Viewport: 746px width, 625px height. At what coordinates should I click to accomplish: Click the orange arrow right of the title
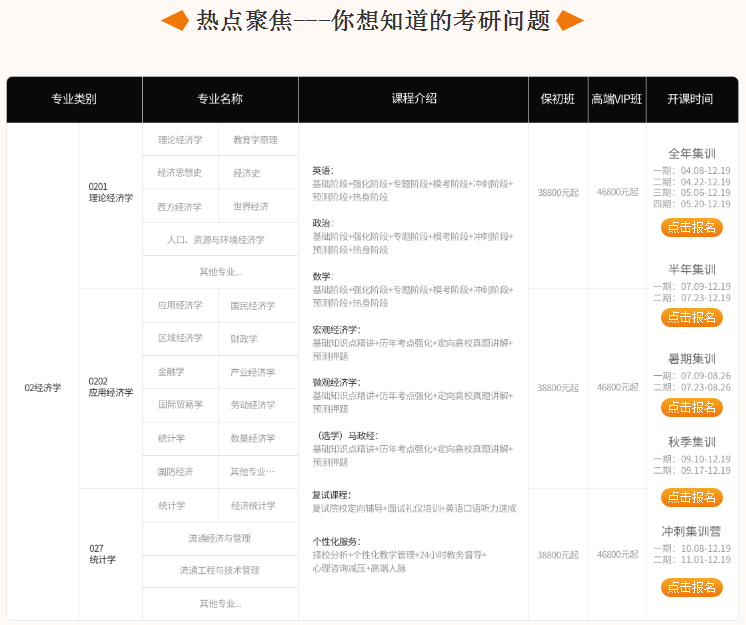tap(571, 20)
